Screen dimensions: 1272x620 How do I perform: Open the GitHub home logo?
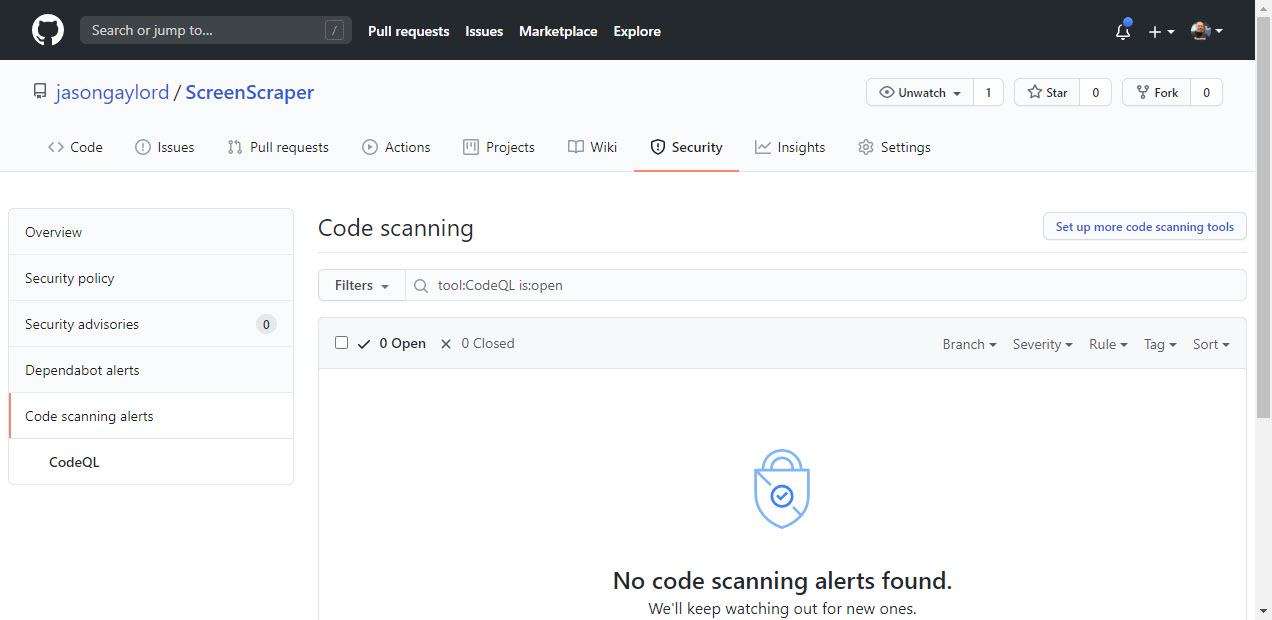point(48,30)
